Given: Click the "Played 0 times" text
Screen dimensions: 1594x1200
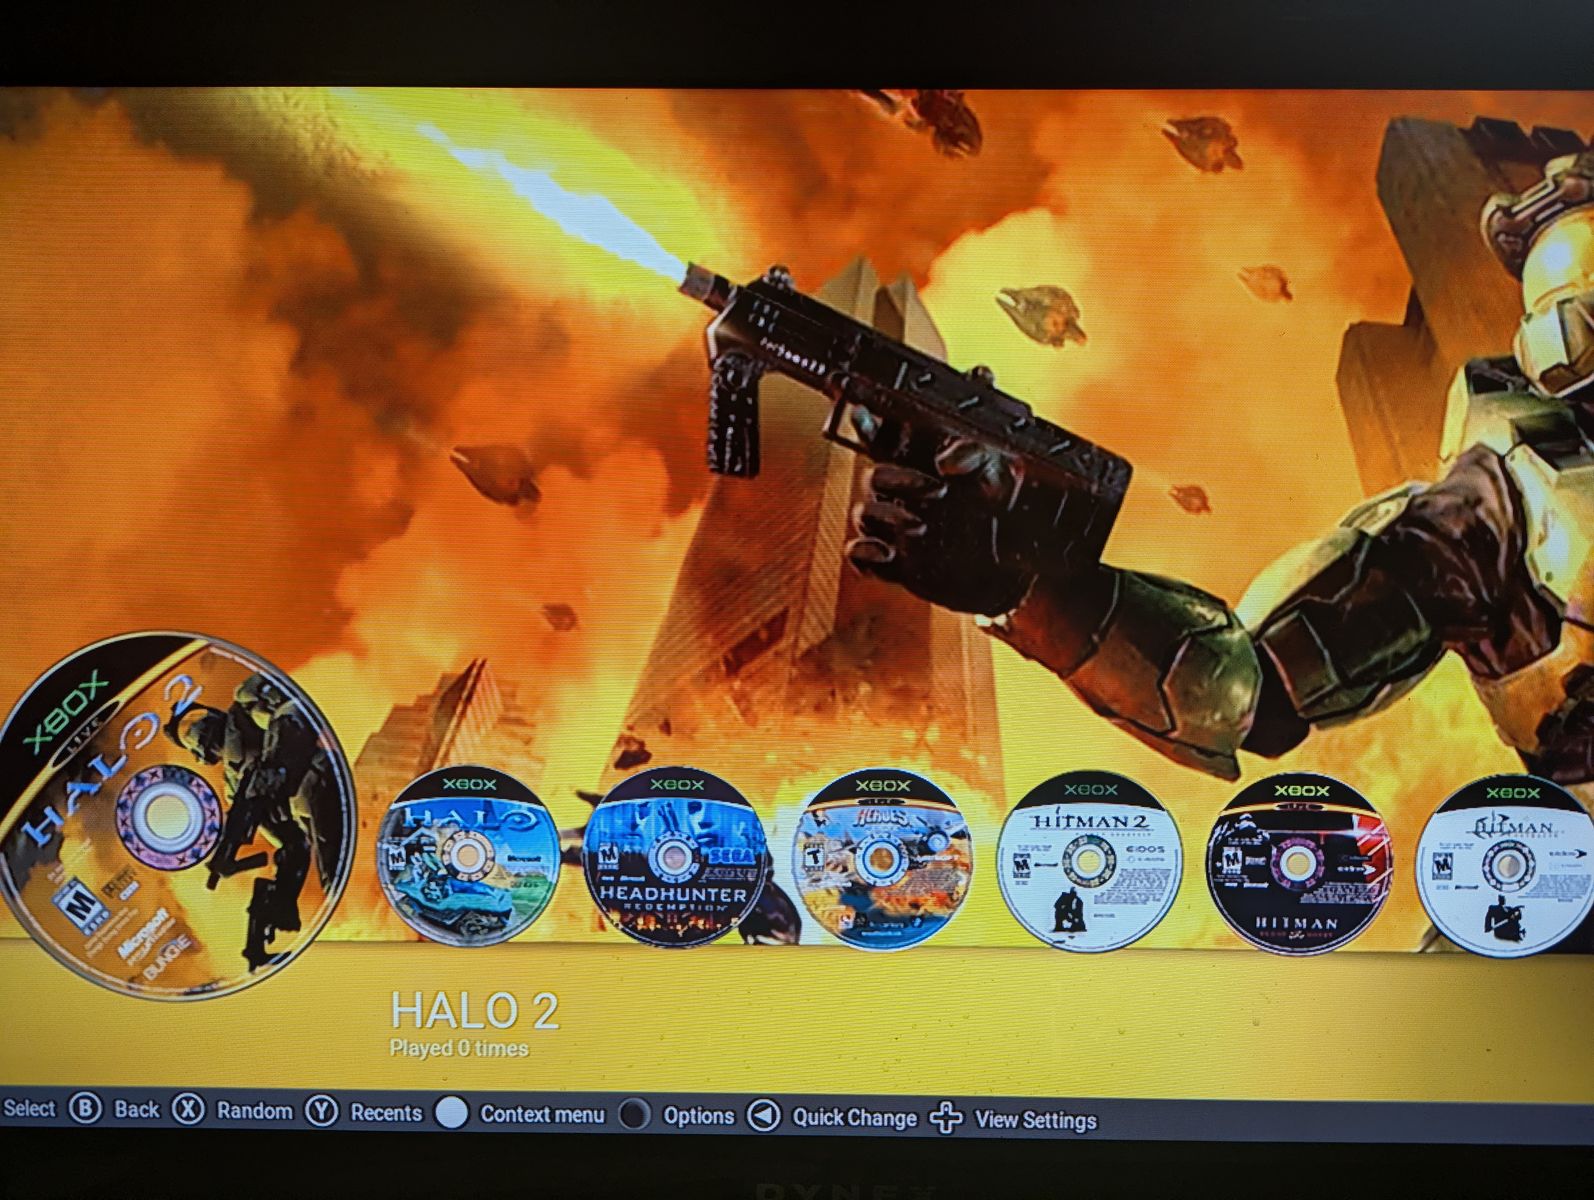Looking at the screenshot, I should pos(459,1048).
